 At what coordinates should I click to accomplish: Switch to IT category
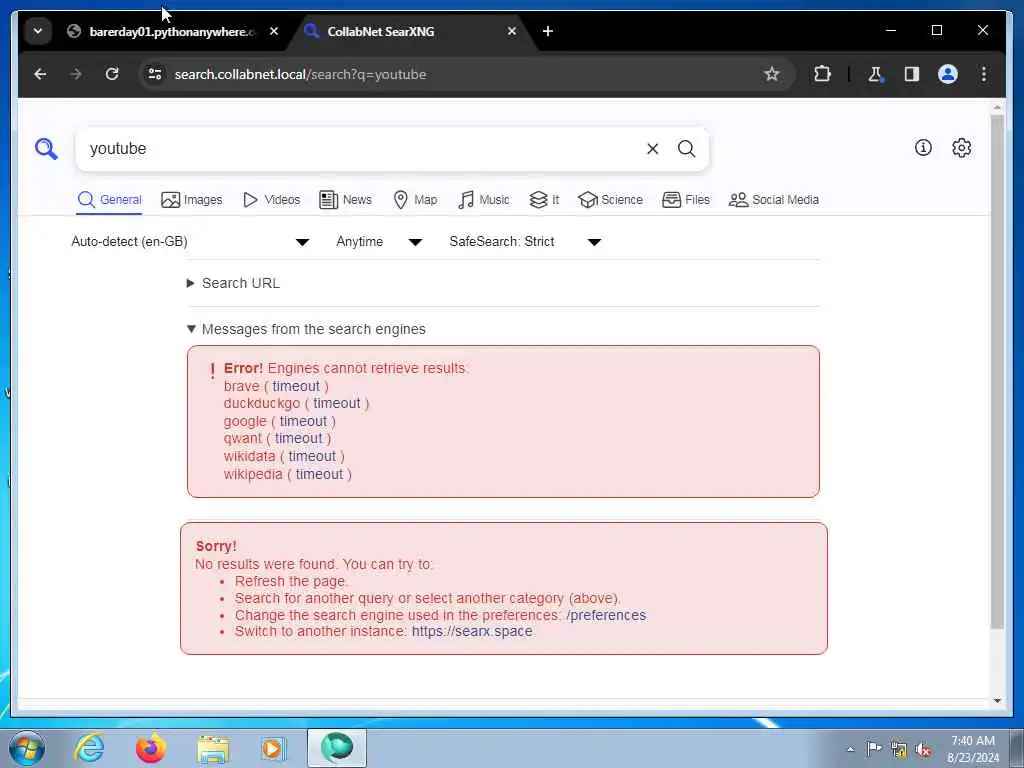coord(544,200)
